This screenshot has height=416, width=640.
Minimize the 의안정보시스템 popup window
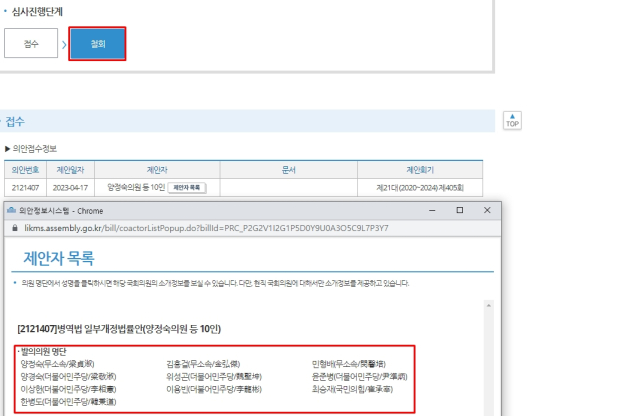pos(432,211)
